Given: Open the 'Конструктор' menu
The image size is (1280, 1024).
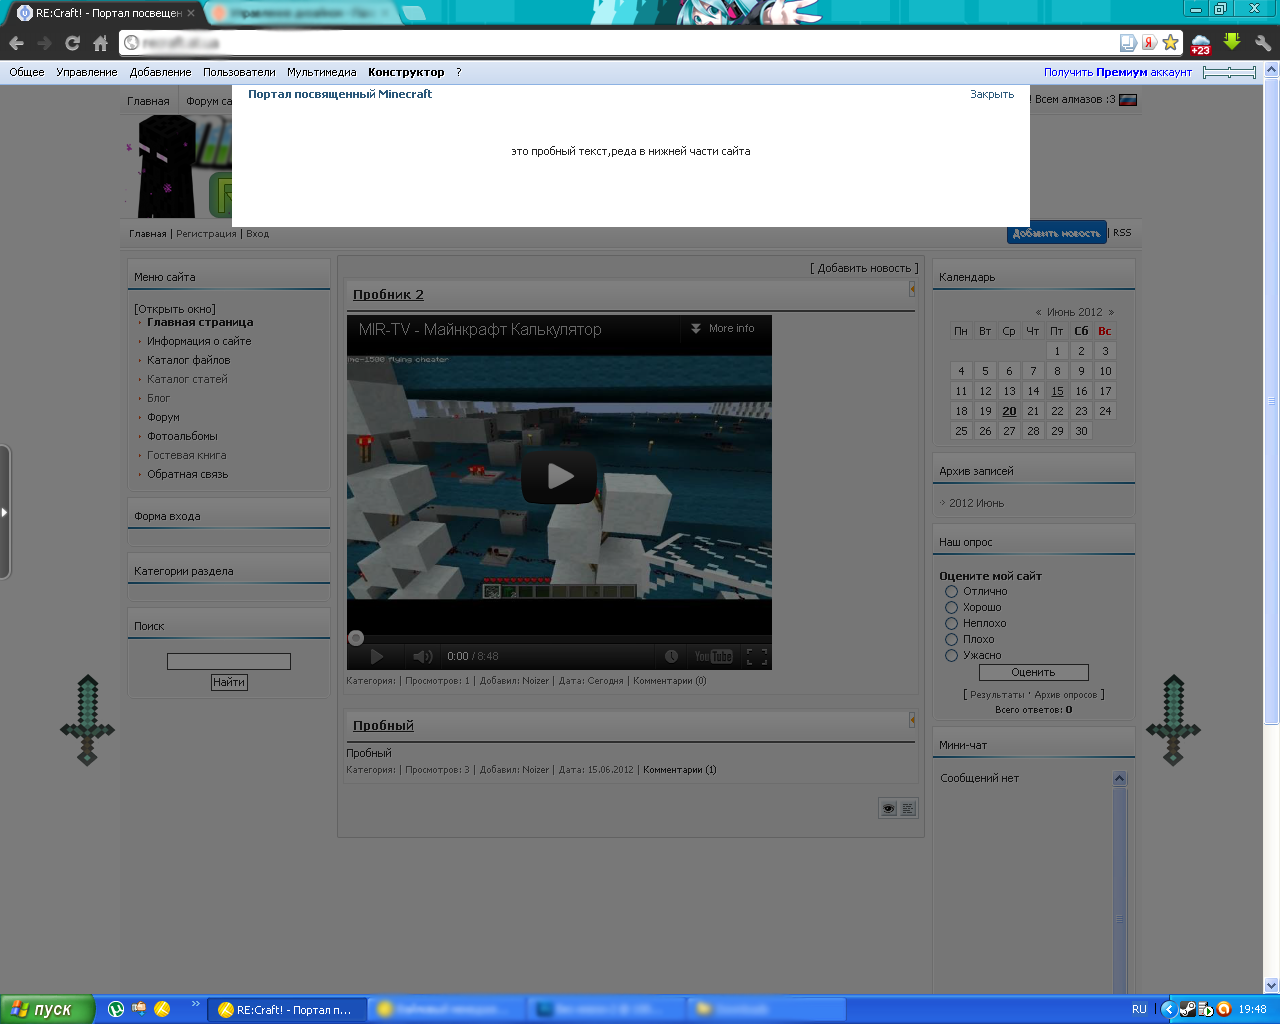Looking at the screenshot, I should click(406, 72).
